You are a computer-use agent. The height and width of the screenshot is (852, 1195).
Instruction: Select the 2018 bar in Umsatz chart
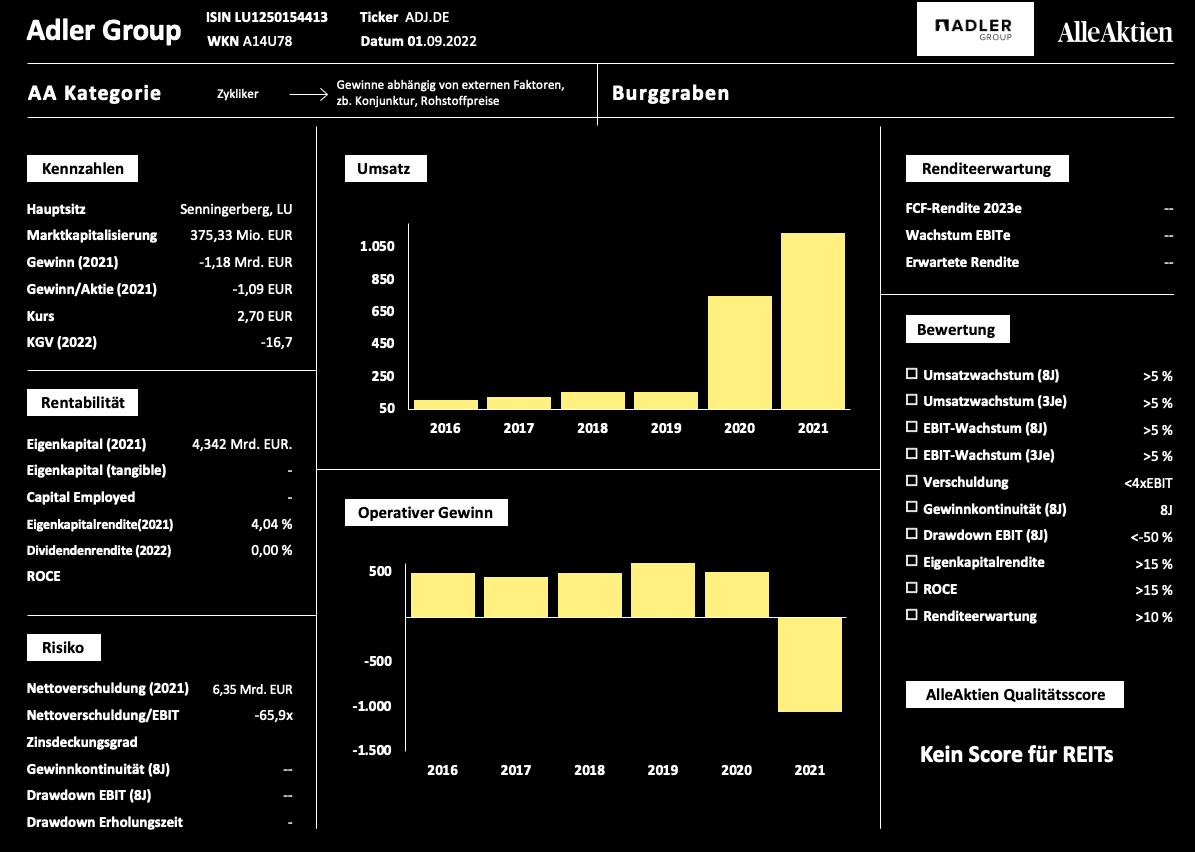click(592, 401)
